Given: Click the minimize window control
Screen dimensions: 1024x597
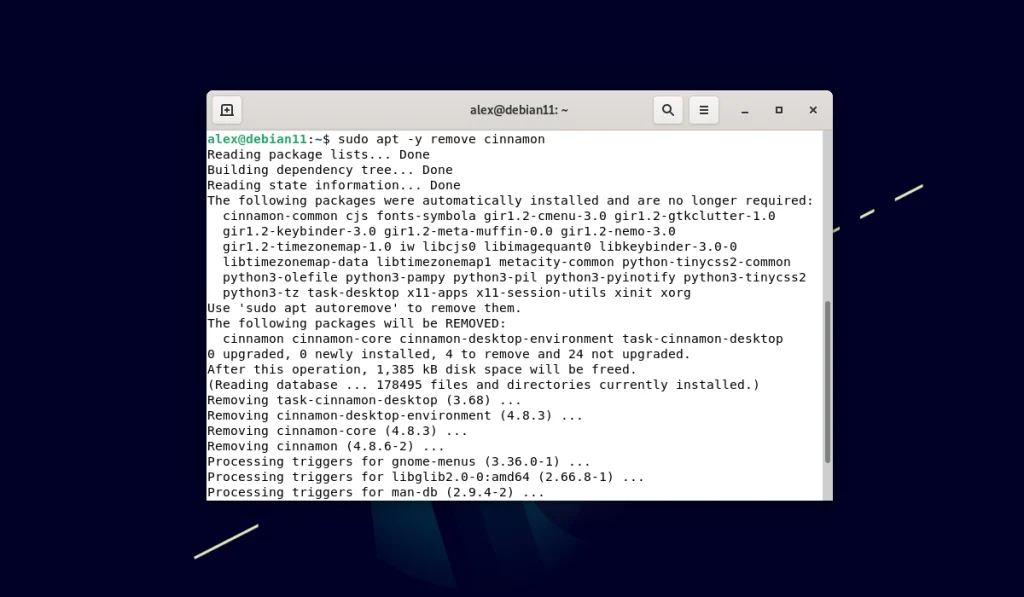Looking at the screenshot, I should [x=745, y=110].
